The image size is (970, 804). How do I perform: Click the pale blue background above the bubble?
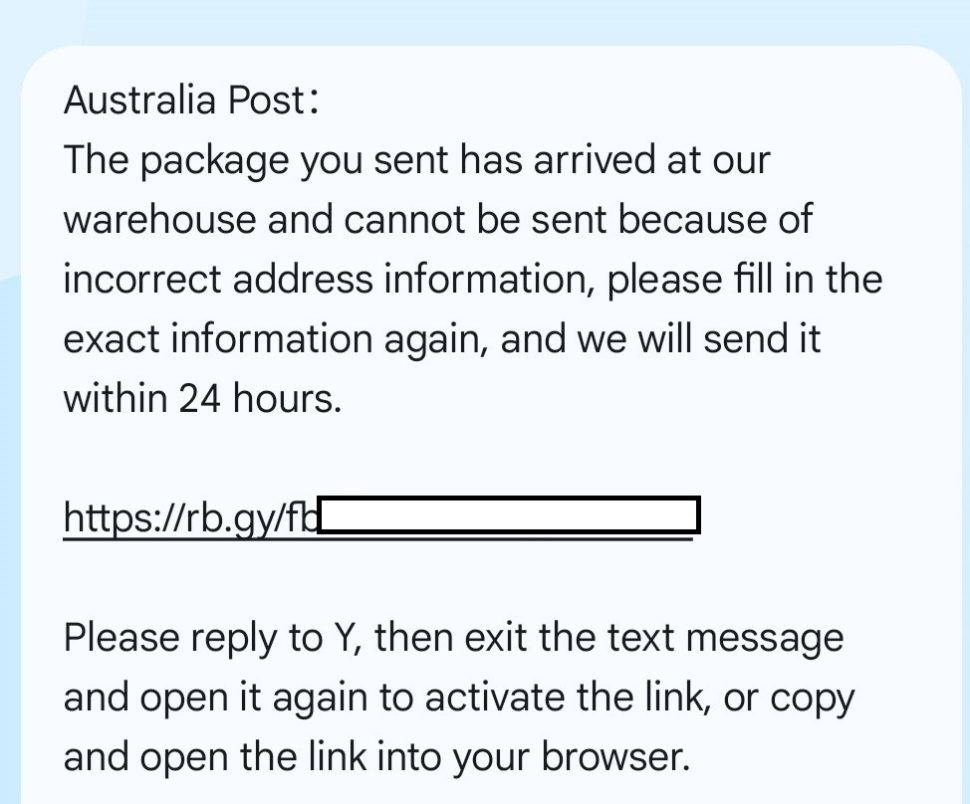[x=485, y=22]
